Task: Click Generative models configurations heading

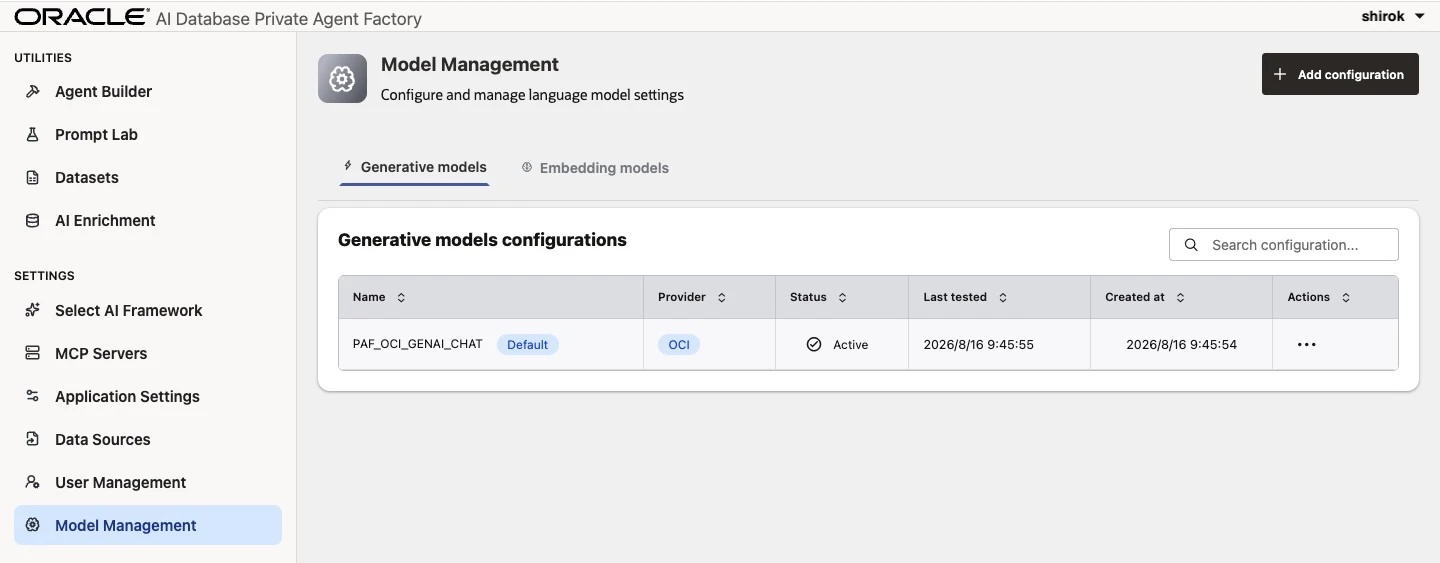Action: click(x=482, y=240)
